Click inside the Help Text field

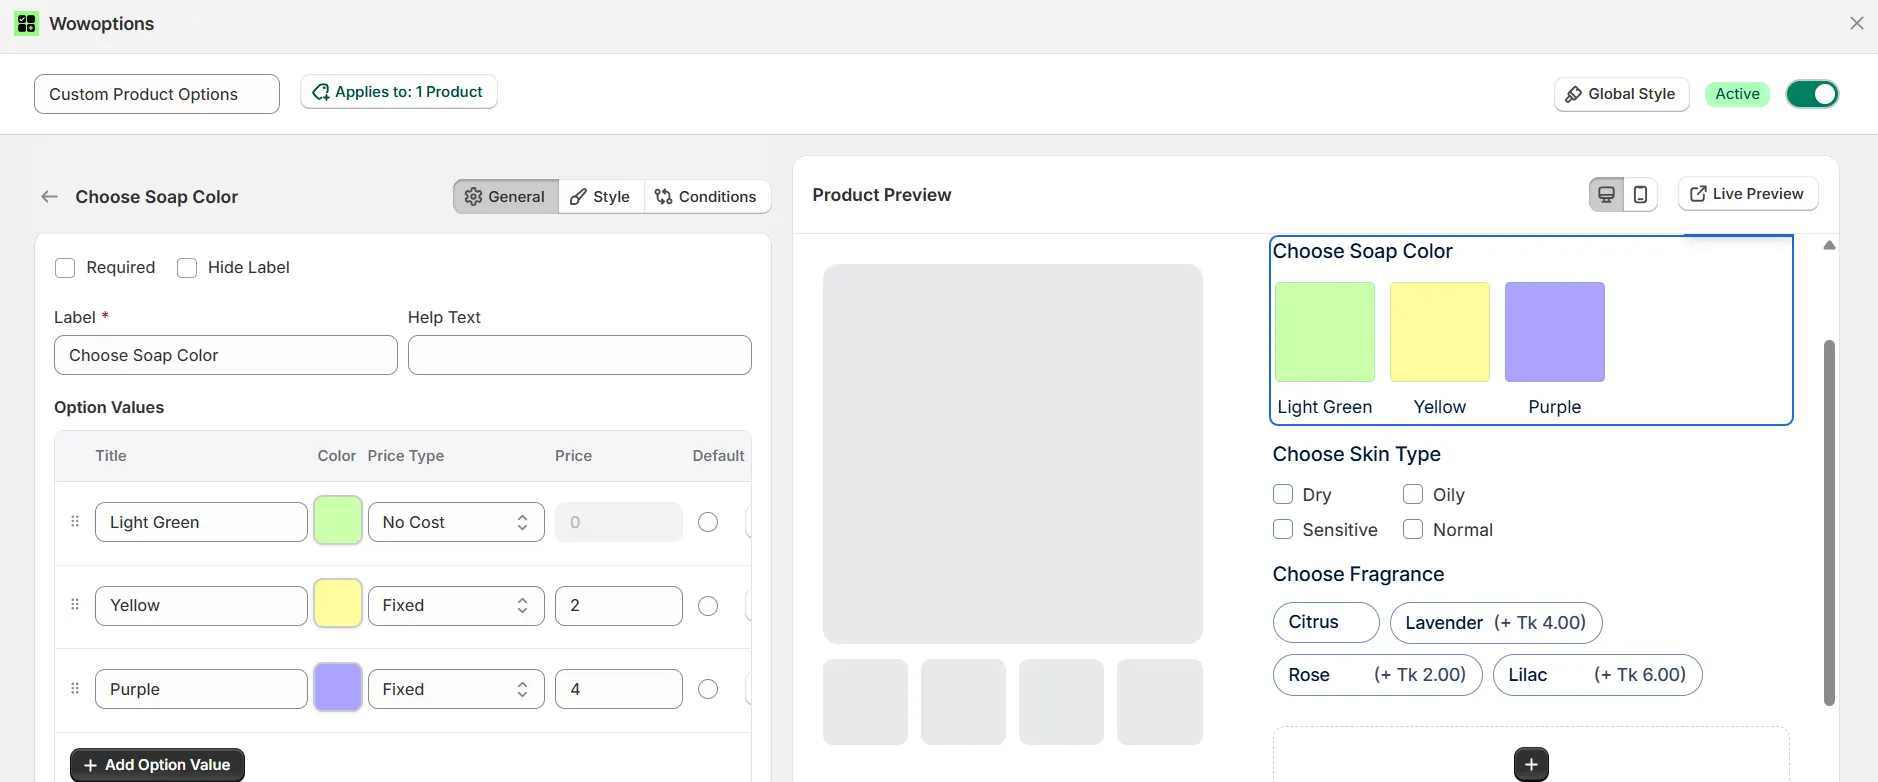578,355
